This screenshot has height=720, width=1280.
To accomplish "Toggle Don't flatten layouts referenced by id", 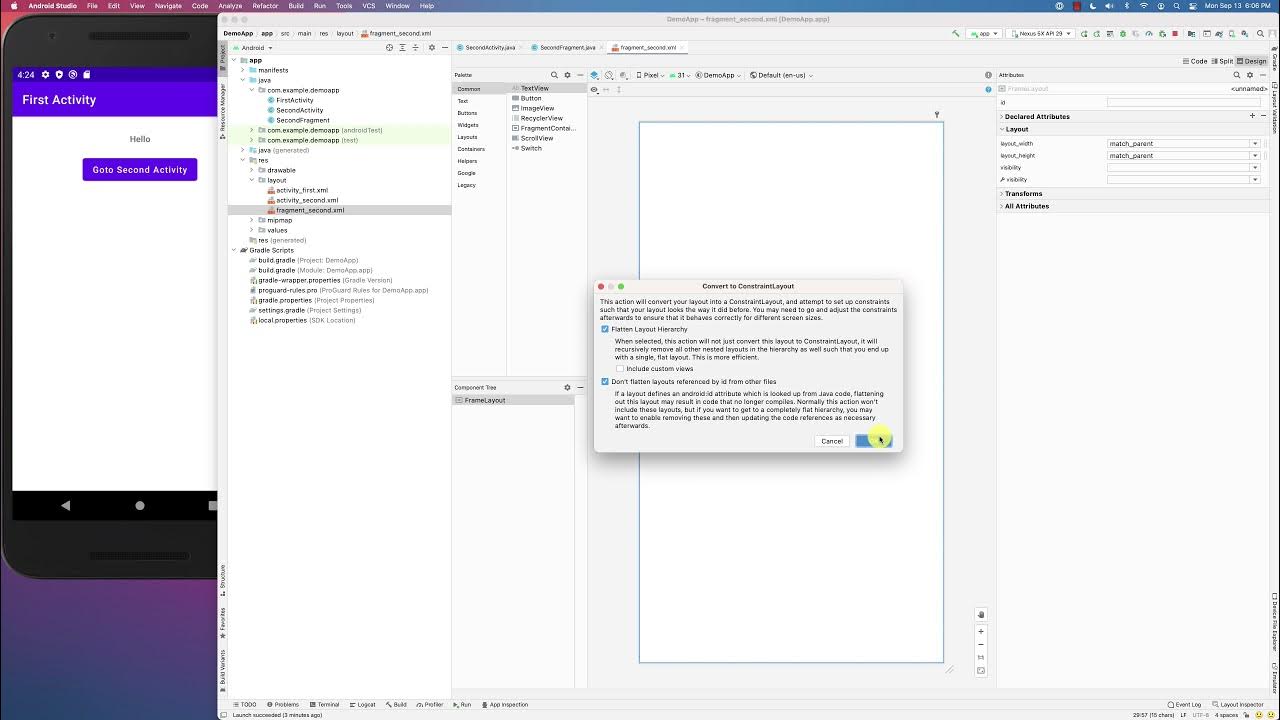I will (605, 381).
